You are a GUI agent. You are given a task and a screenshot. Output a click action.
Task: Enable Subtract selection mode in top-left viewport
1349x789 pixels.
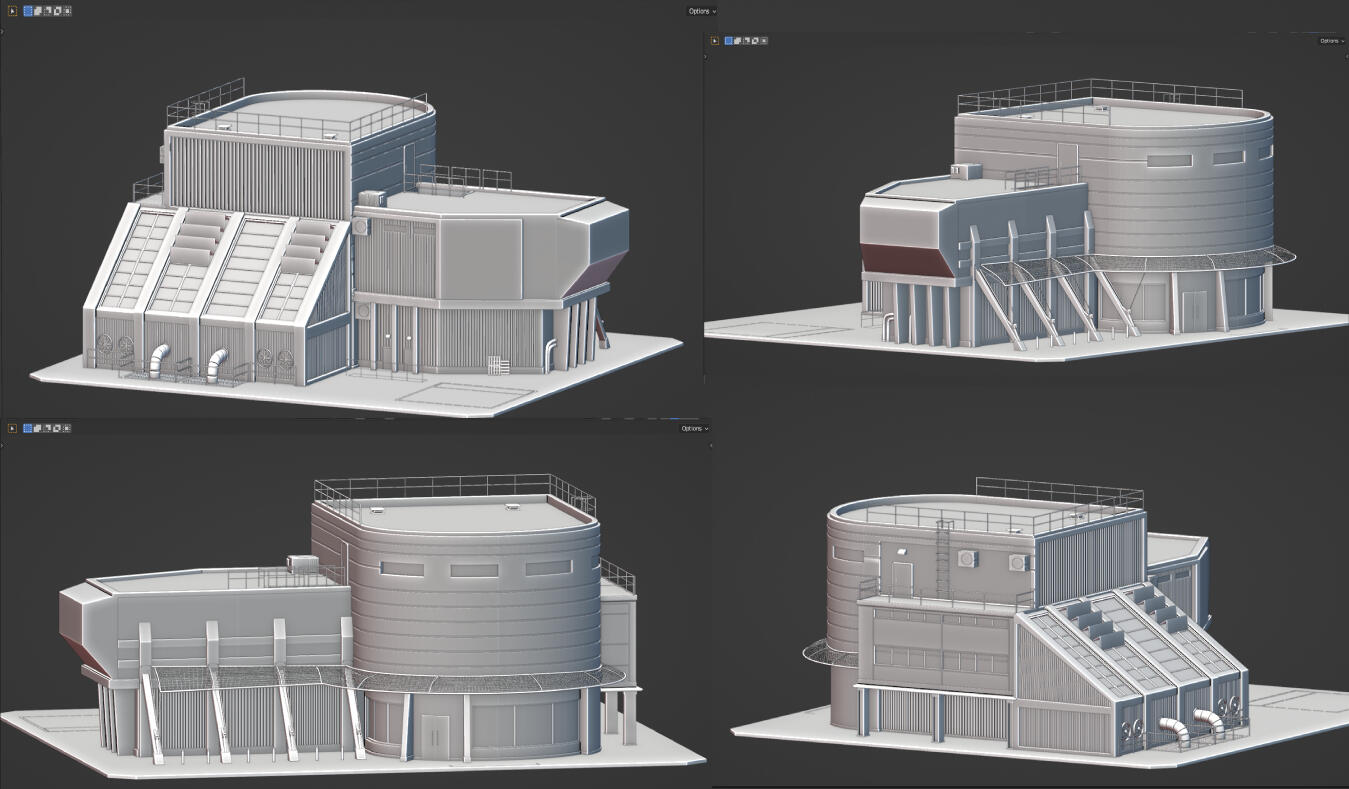(47, 11)
